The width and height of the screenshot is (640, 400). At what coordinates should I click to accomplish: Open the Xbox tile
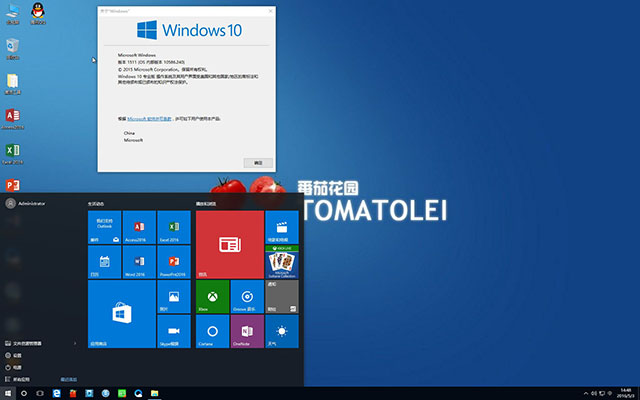click(x=212, y=296)
